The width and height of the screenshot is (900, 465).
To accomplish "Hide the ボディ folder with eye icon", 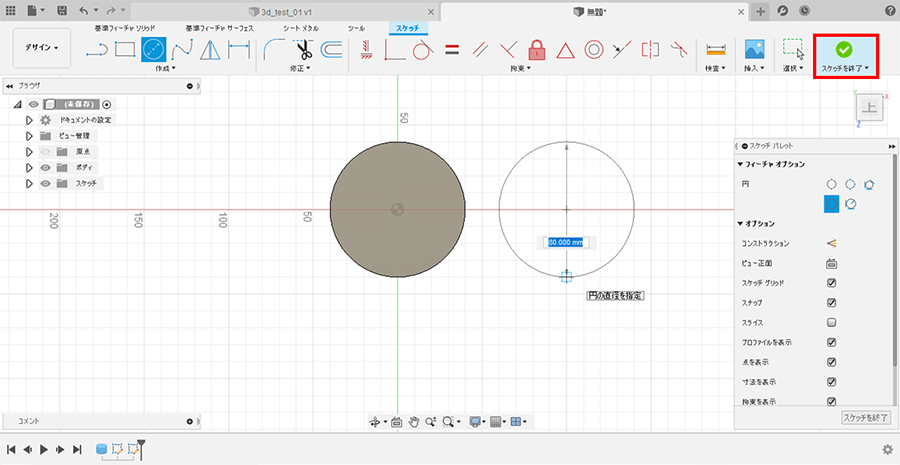I will pos(45,167).
